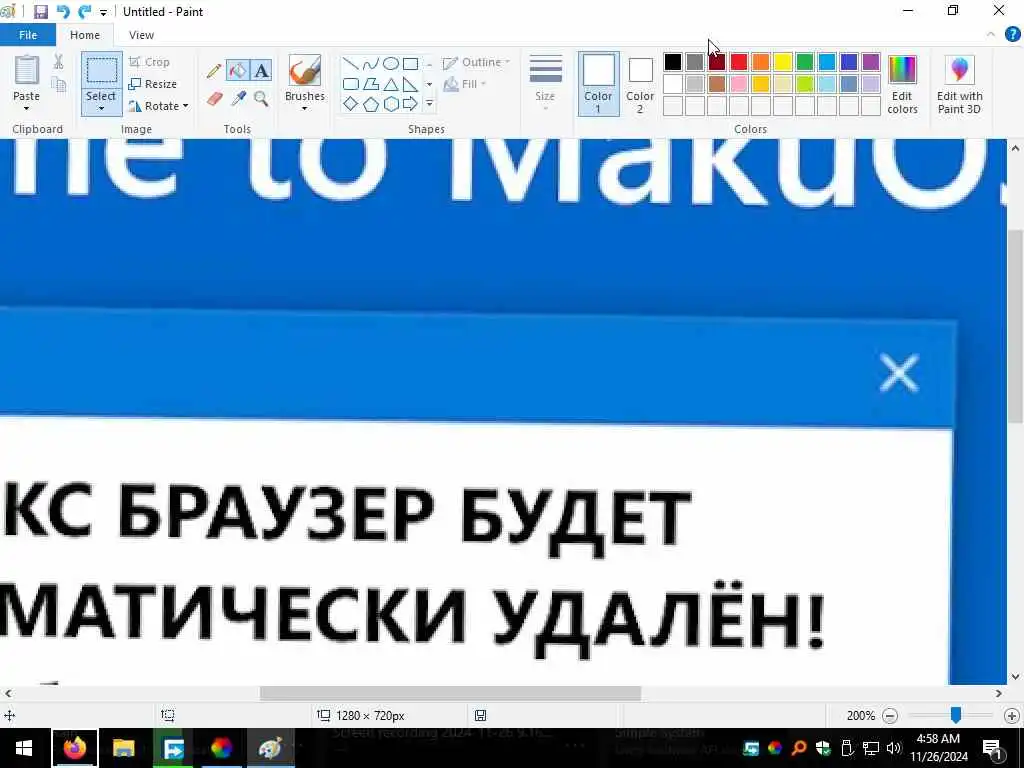
Task: Click the Paste clipboard icon
Action: (x=27, y=71)
